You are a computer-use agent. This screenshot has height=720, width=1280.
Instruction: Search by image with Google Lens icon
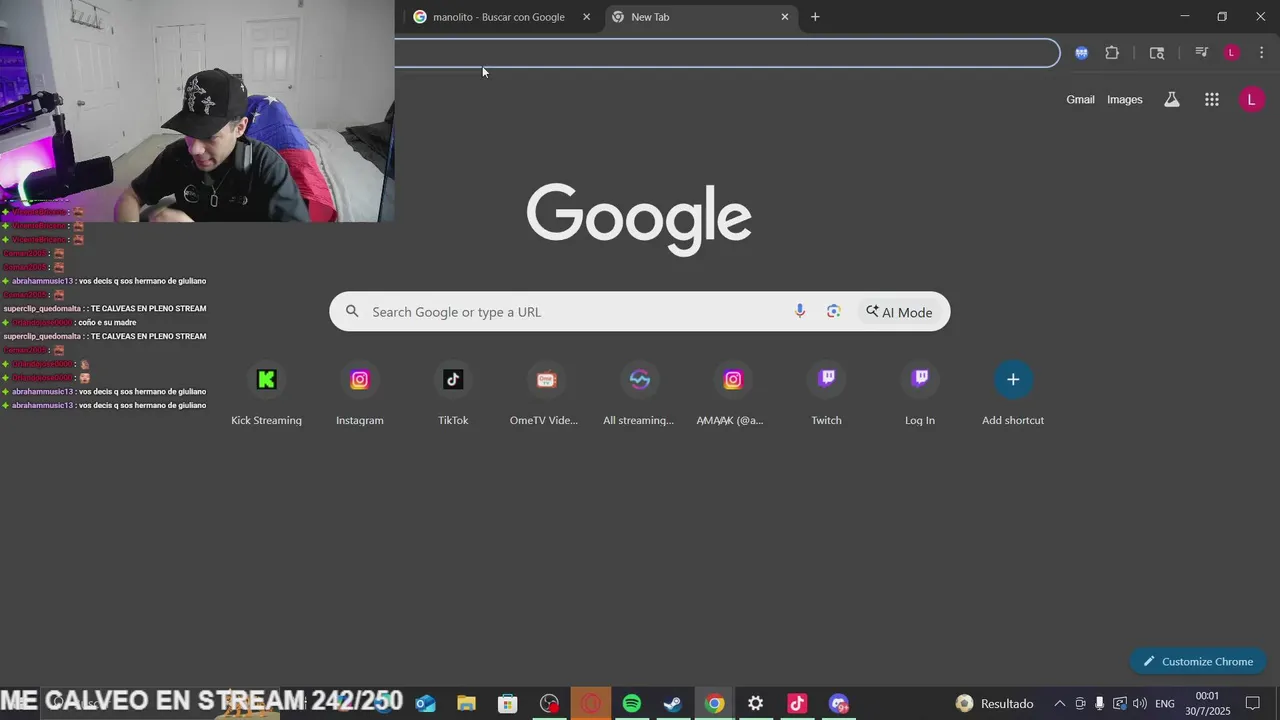(834, 312)
